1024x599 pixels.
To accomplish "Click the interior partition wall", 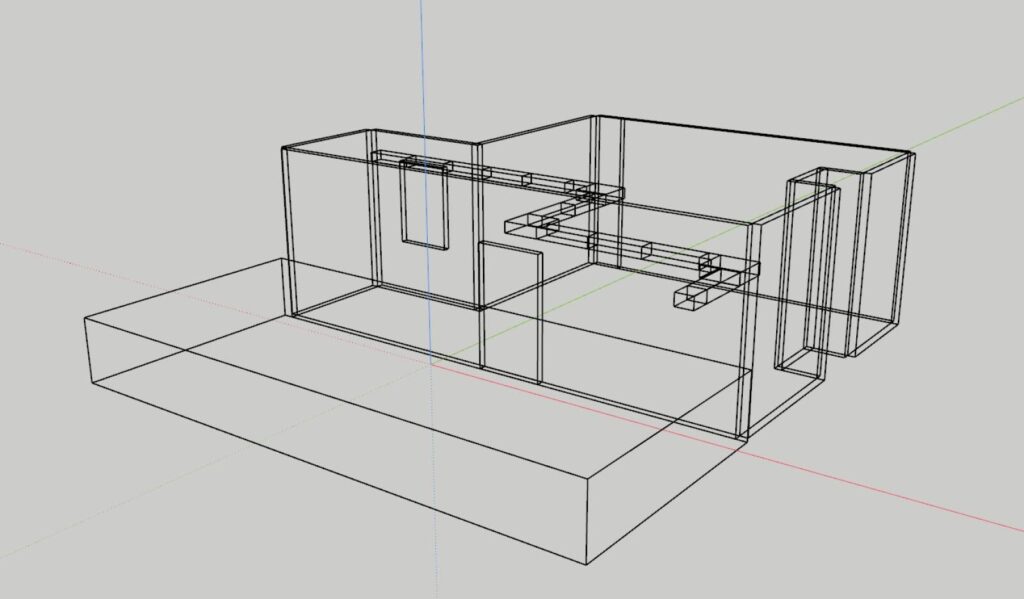I will (x=510, y=320).
